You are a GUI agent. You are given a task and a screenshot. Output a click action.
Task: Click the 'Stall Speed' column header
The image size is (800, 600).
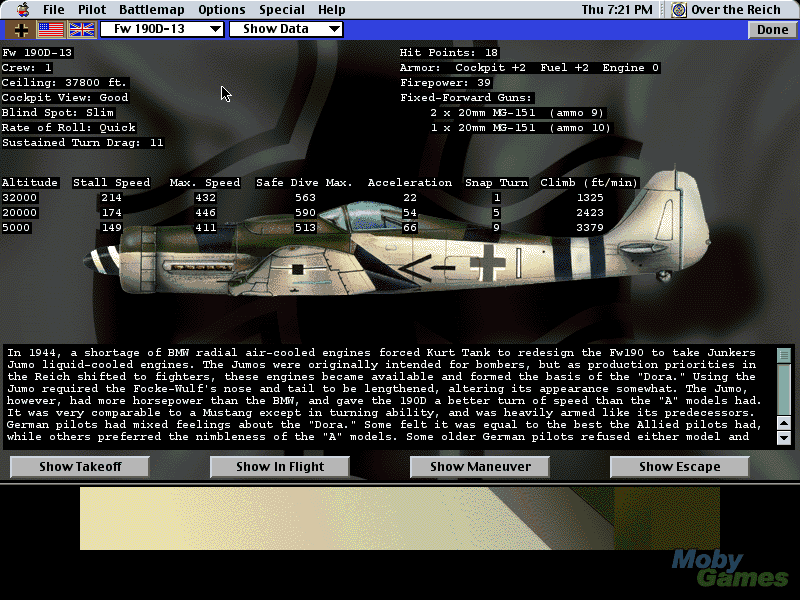[111, 183]
